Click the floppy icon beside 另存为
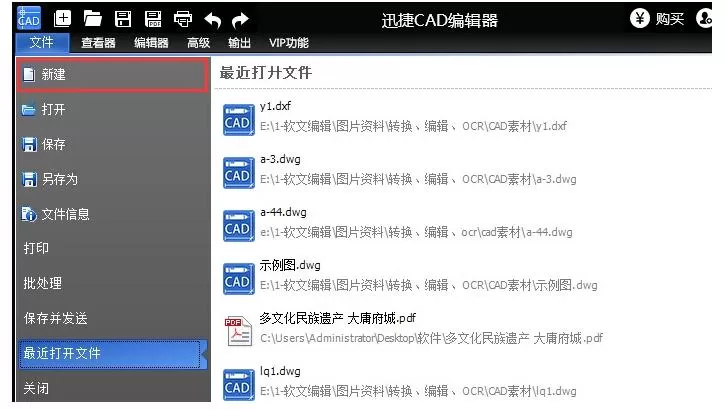726x410 pixels. (29, 179)
